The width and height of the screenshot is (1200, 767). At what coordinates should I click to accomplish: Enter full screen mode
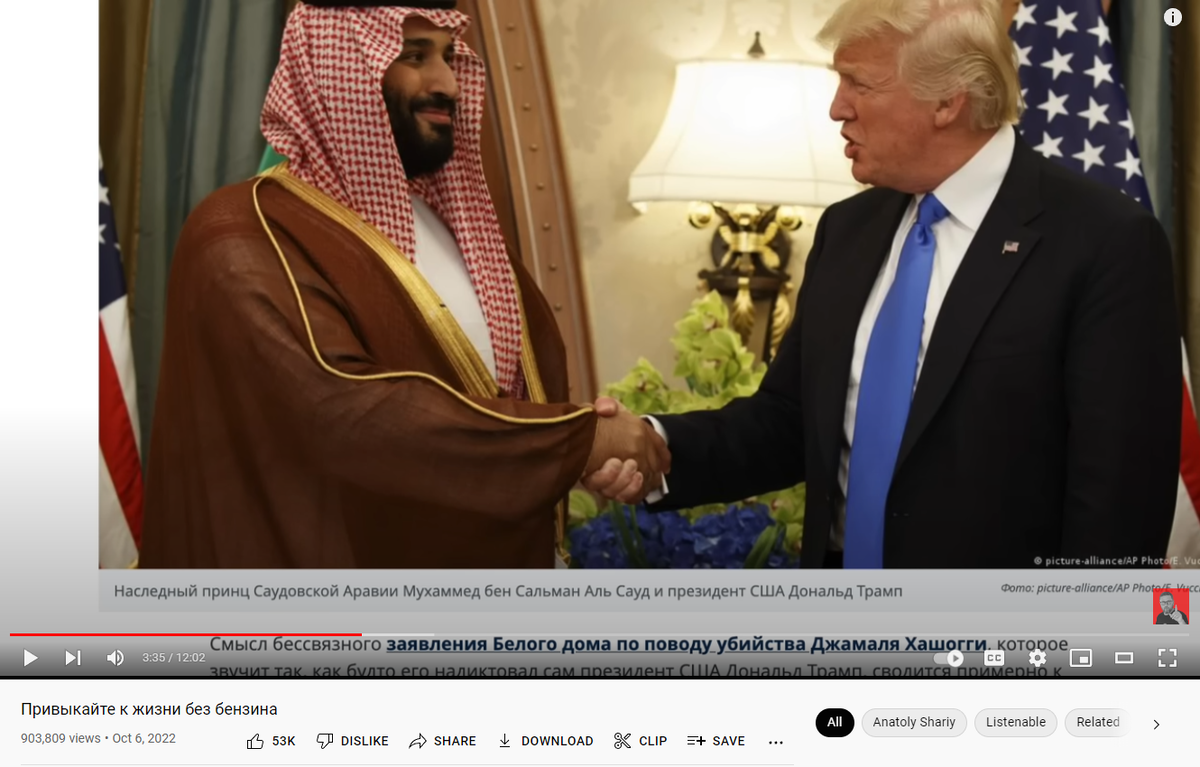pos(1167,658)
